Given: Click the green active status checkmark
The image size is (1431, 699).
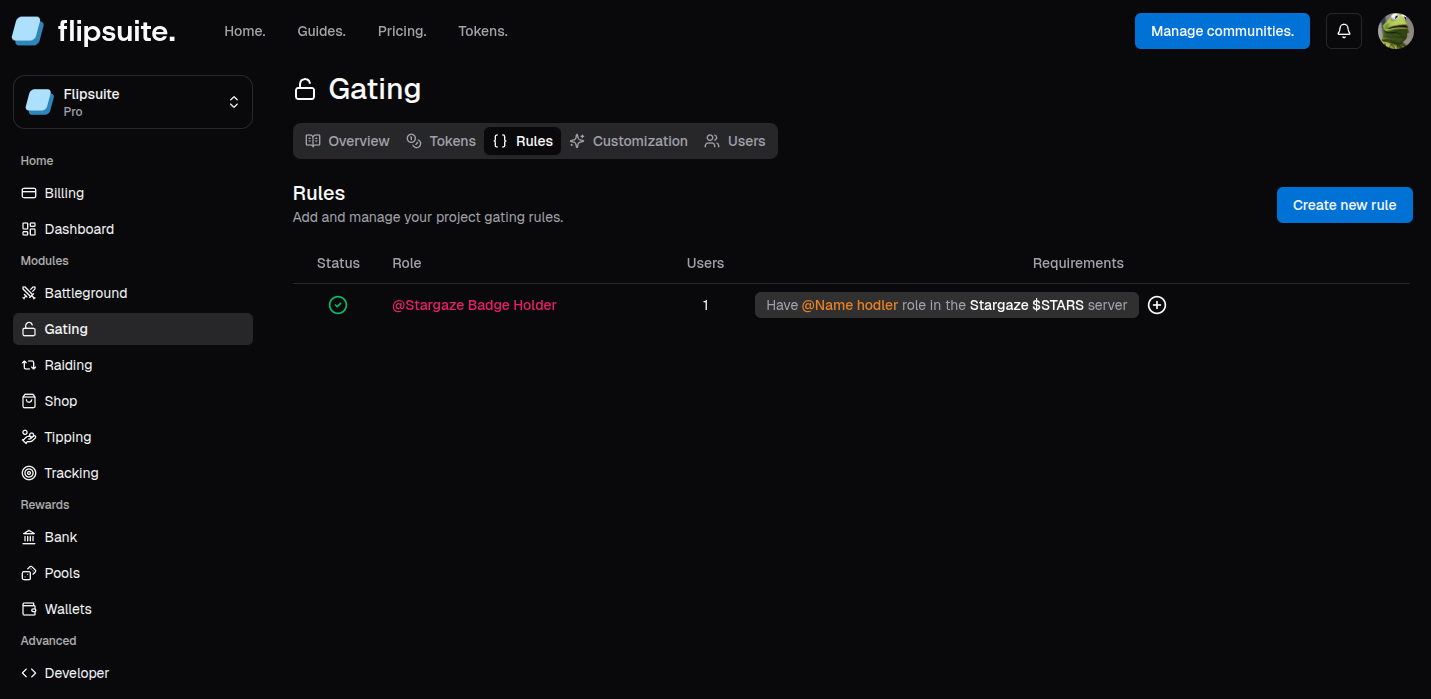Looking at the screenshot, I should click(x=338, y=305).
